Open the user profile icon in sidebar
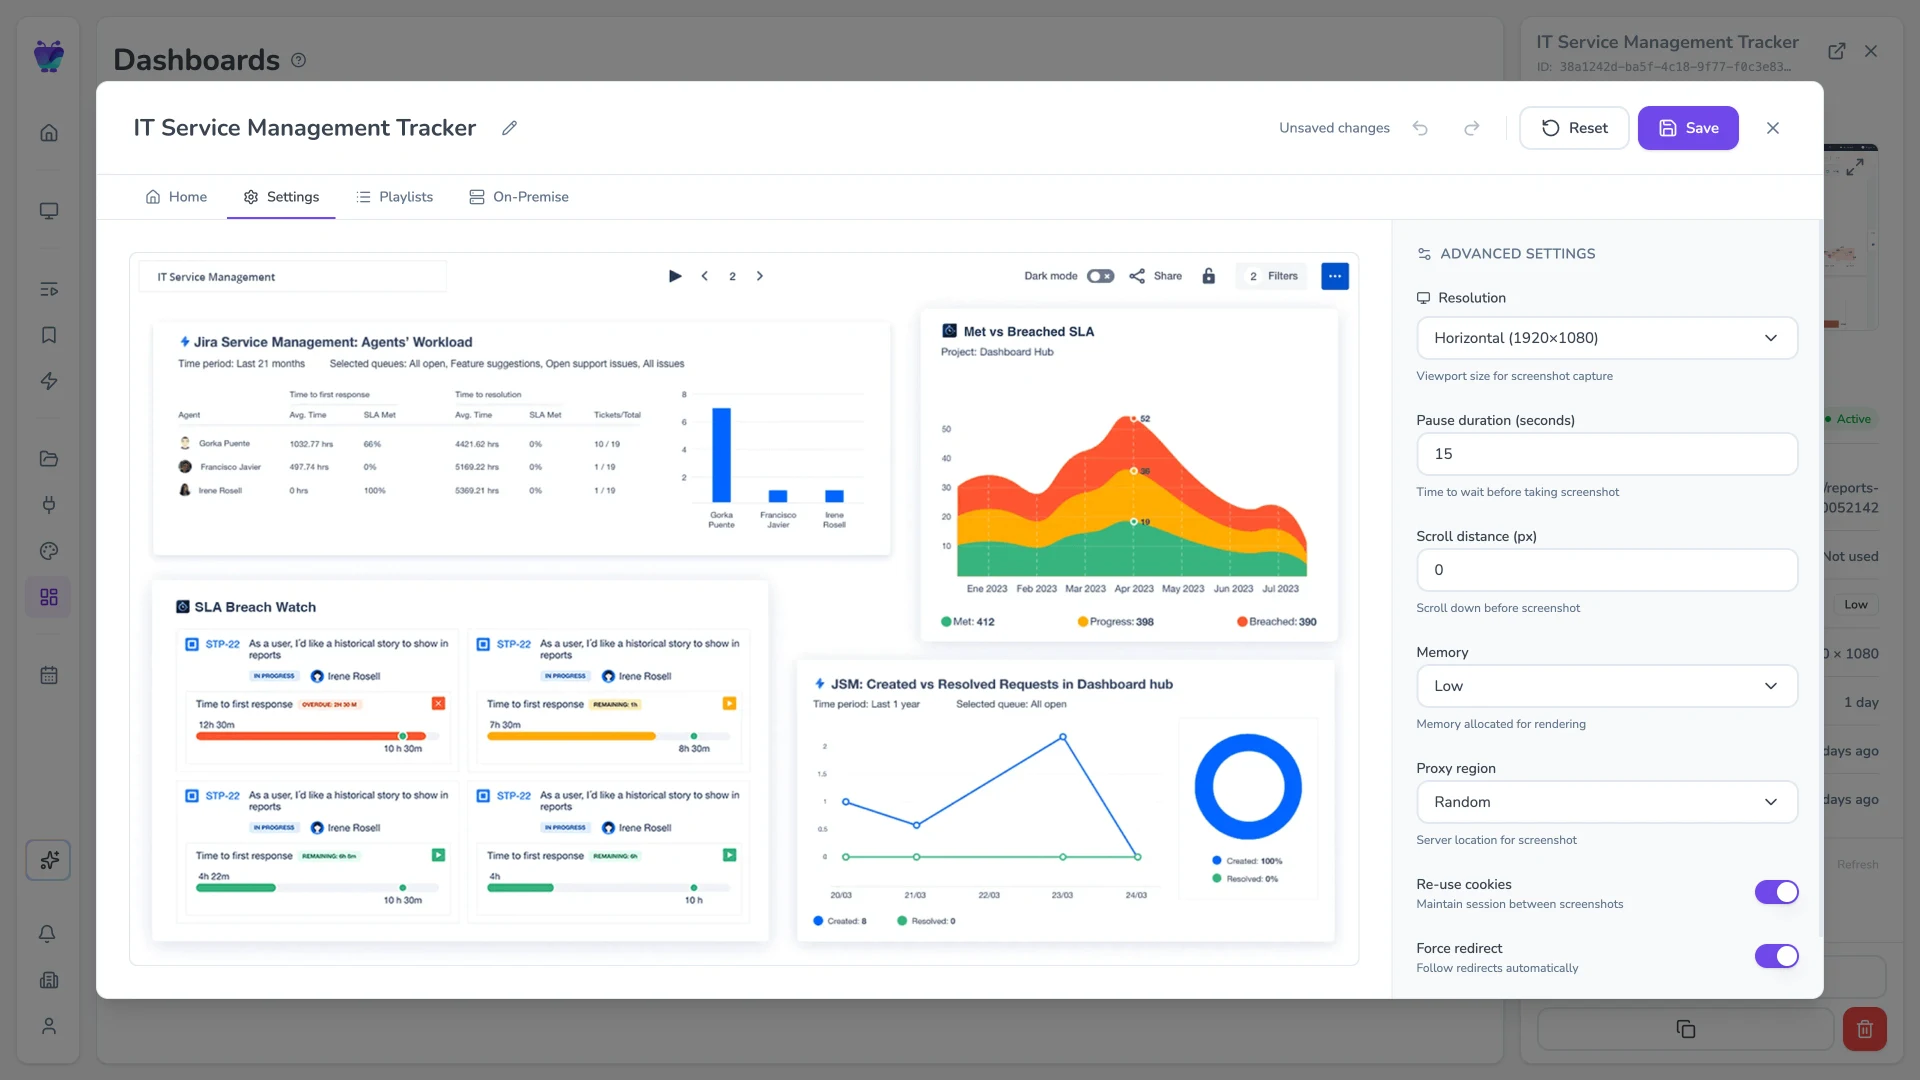Image resolution: width=1920 pixels, height=1080 pixels. coord(49,1026)
